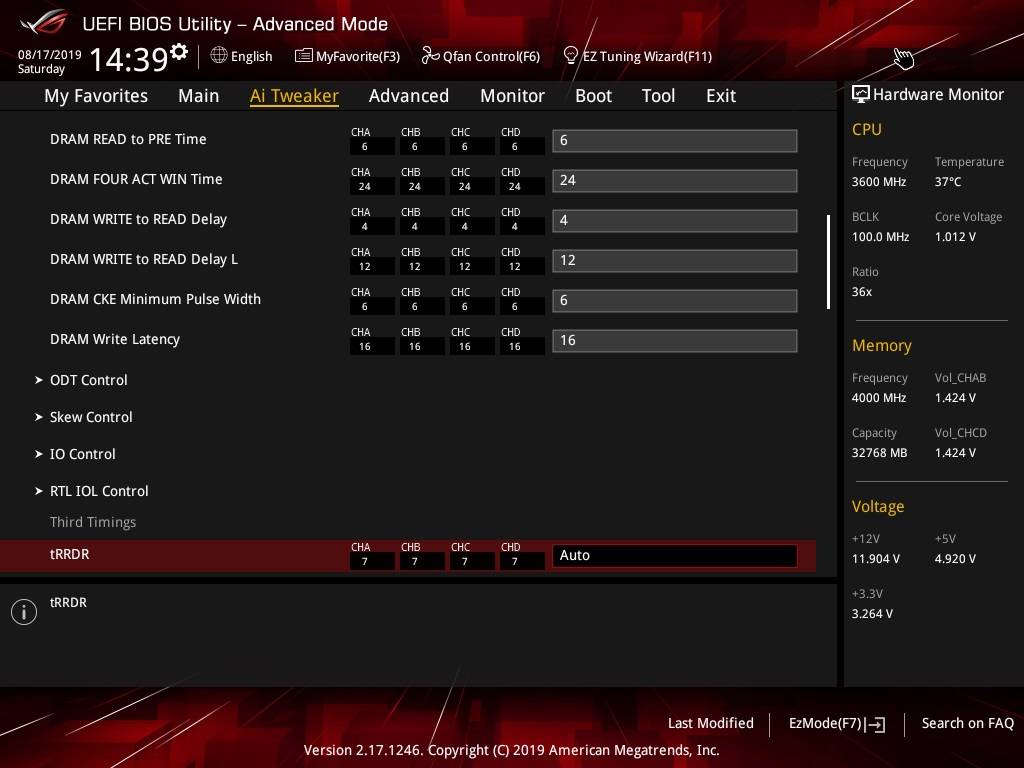Click +3.3V reading 3.264 V
This screenshot has width=1024, height=768.
point(872,614)
